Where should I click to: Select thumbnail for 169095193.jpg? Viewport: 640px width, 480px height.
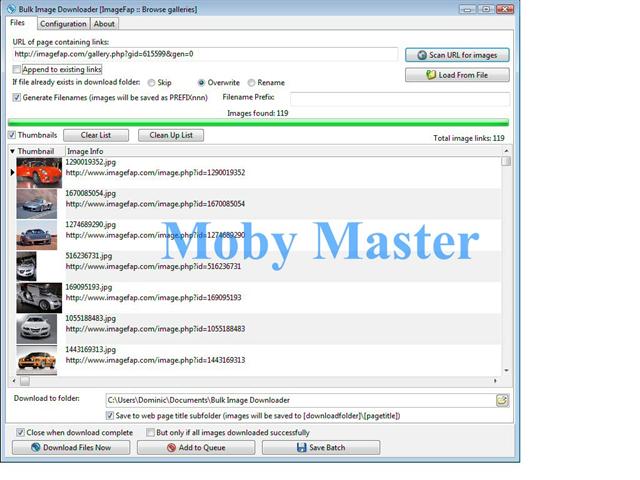(39, 298)
